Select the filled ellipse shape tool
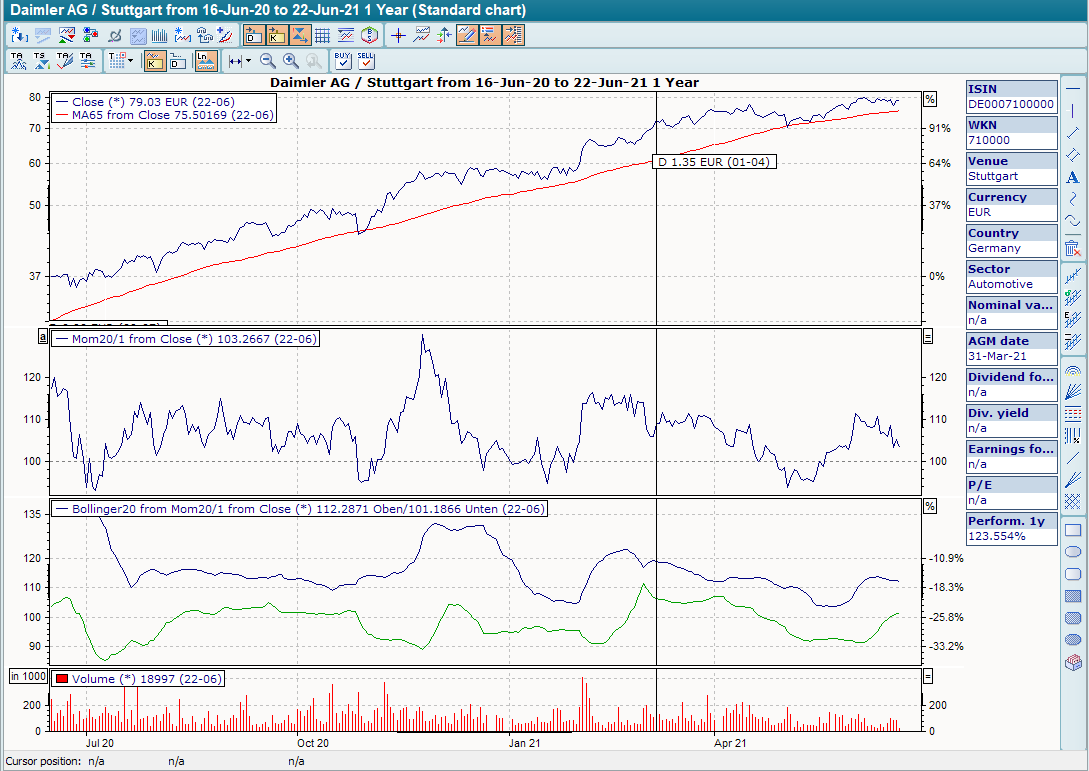Viewport: 1089px width, 771px height. coord(1073,640)
